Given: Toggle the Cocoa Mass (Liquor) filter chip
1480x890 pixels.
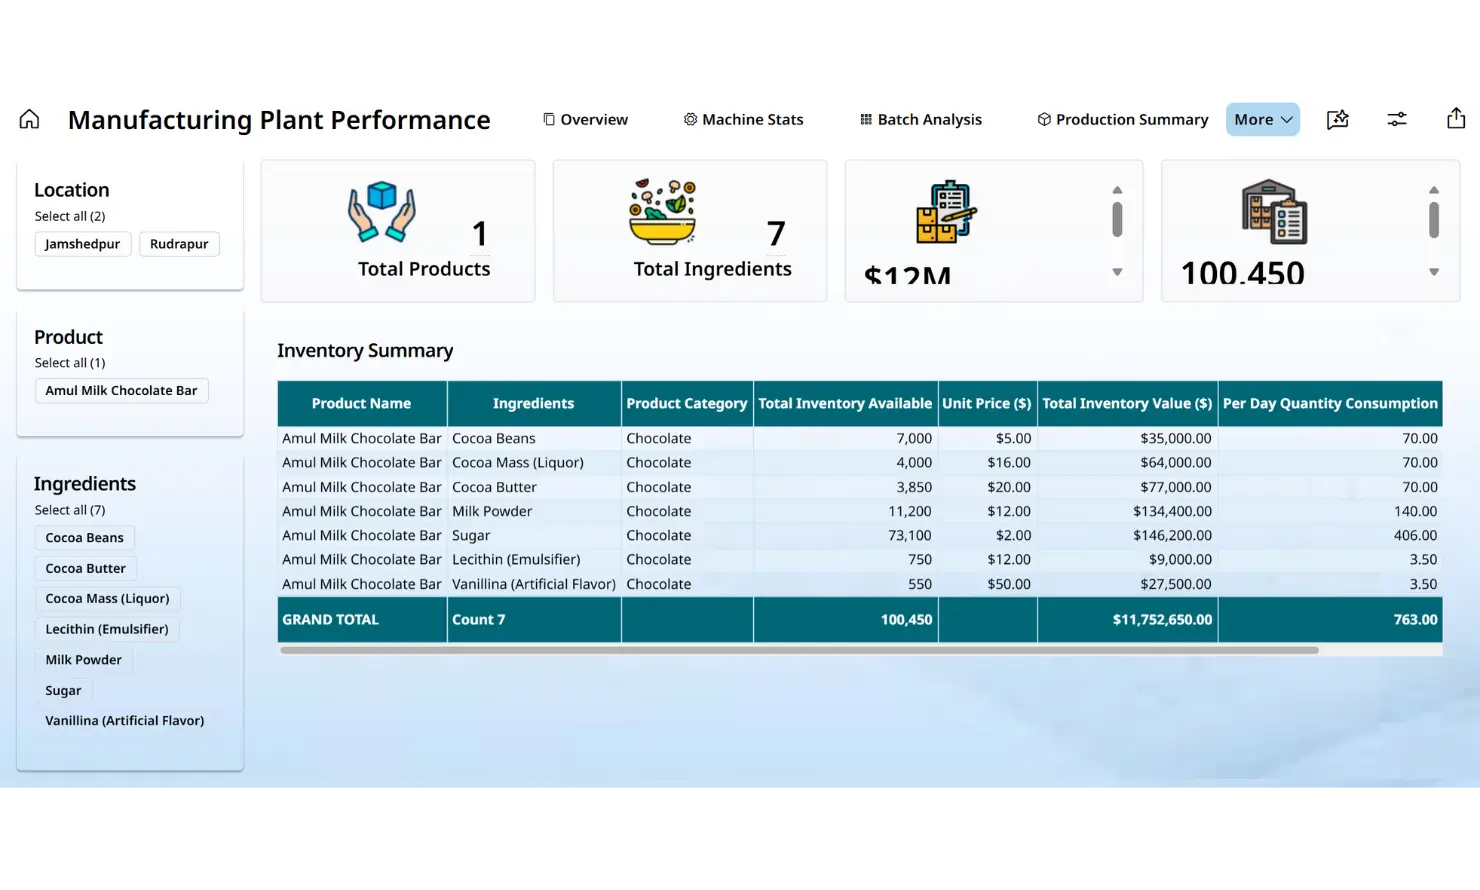Looking at the screenshot, I should (107, 599).
